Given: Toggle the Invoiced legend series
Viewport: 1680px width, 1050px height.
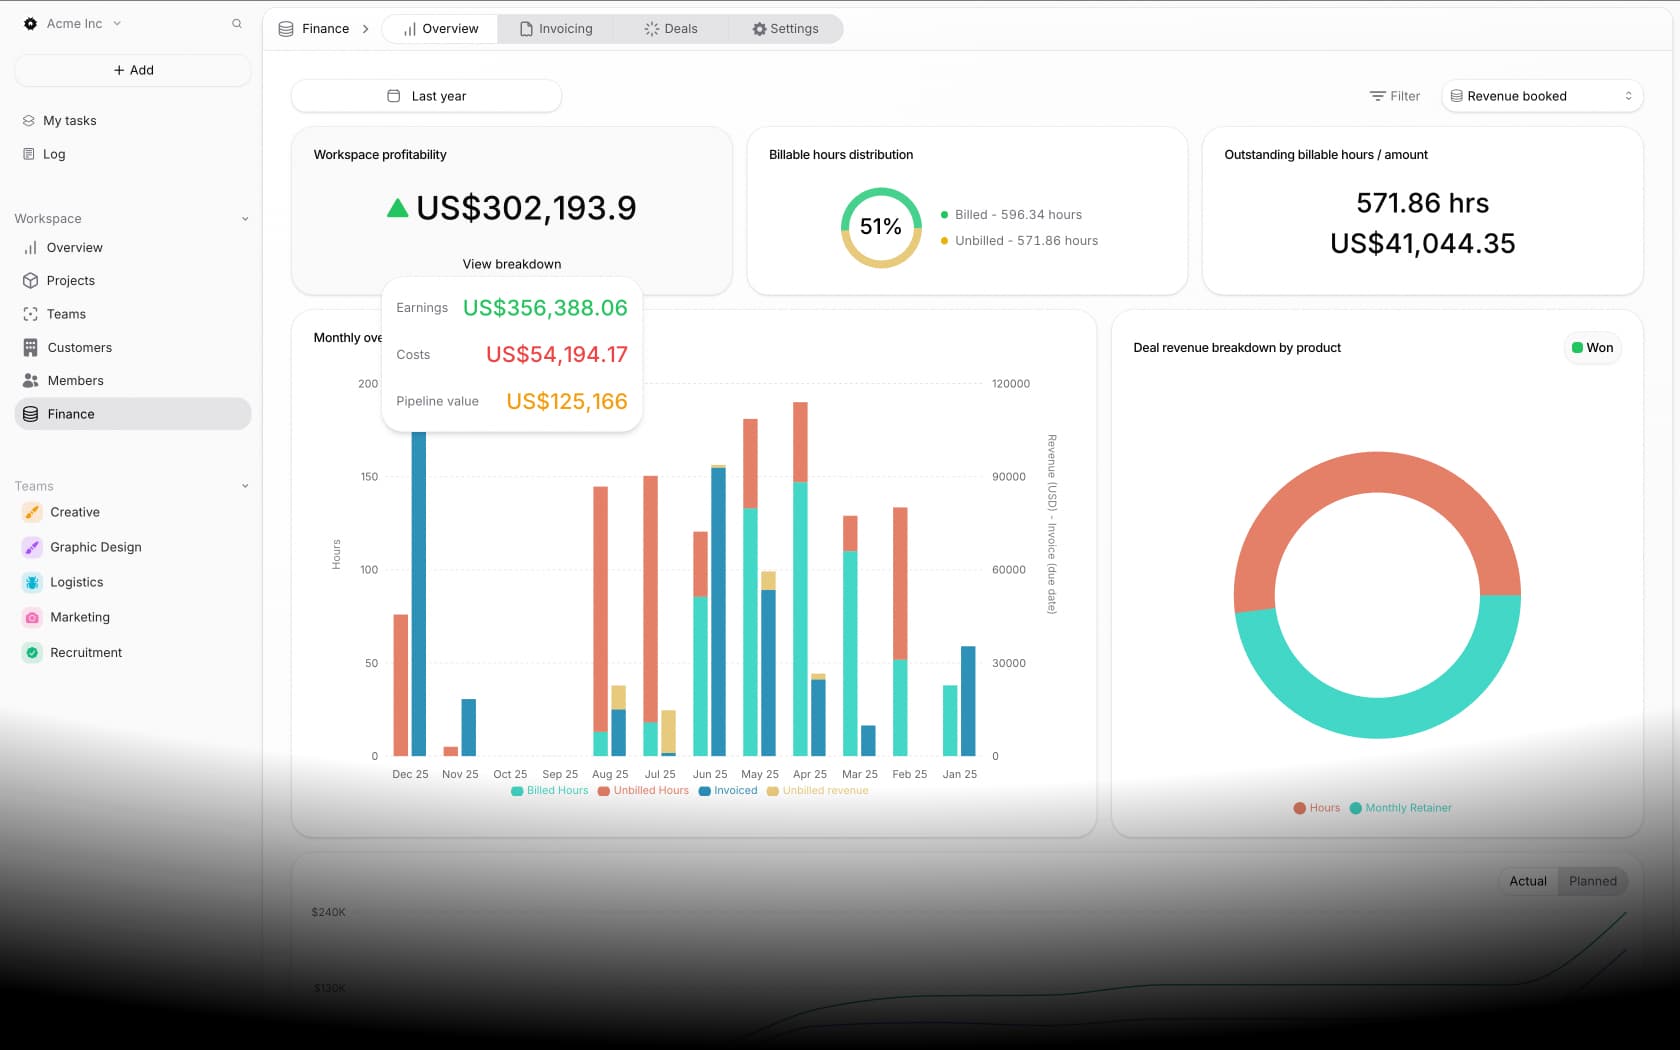Looking at the screenshot, I should point(728,791).
